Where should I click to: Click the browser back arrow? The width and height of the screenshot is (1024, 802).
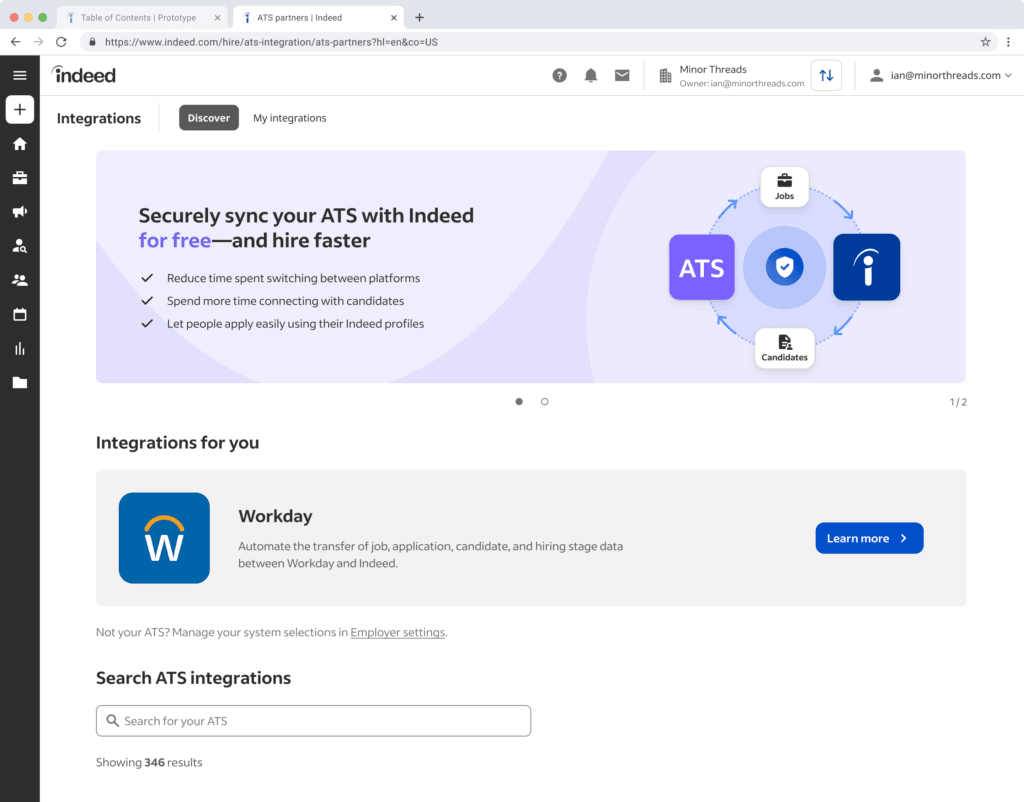pos(16,42)
